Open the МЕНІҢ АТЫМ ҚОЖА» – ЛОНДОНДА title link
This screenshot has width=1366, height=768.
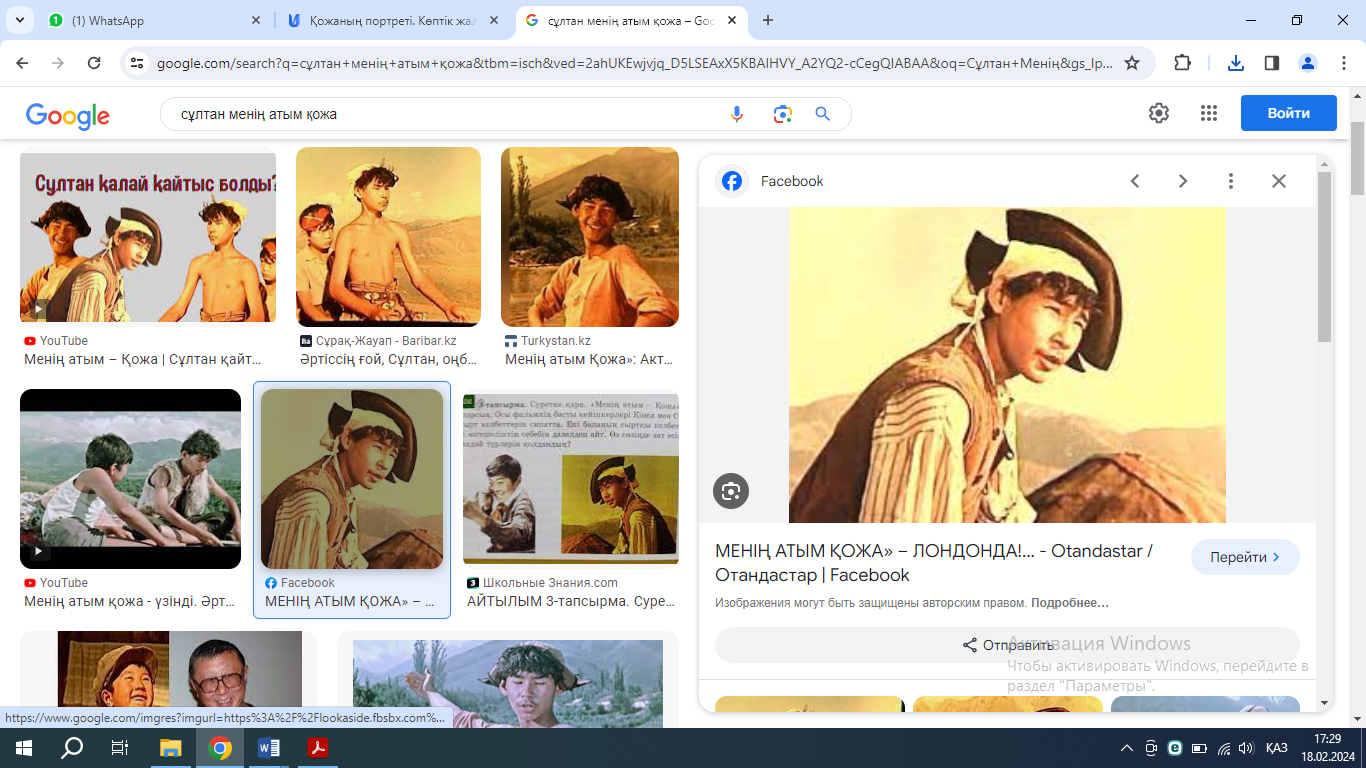pyautogui.click(x=934, y=563)
